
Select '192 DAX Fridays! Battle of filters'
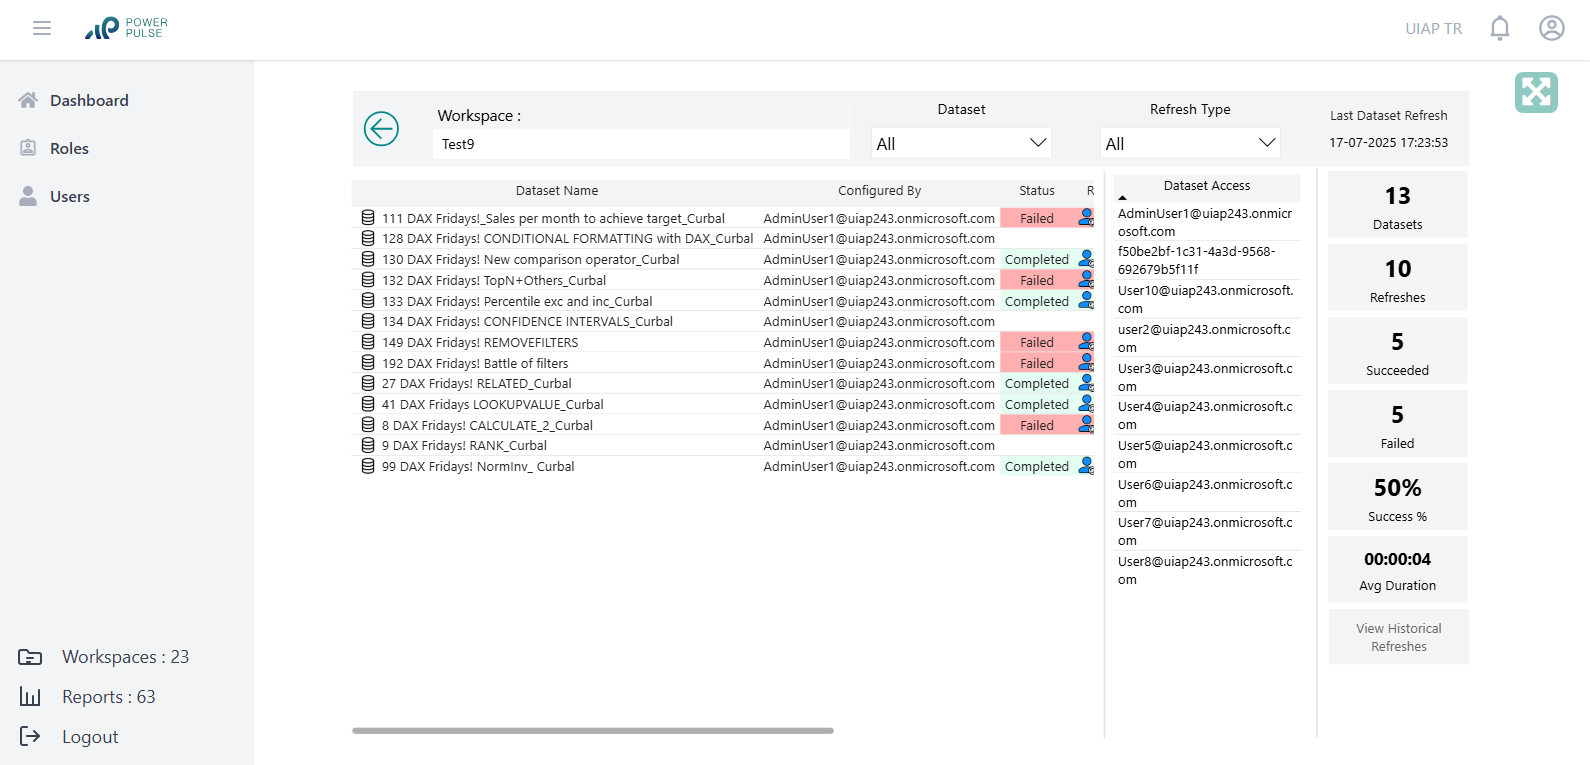tap(475, 363)
